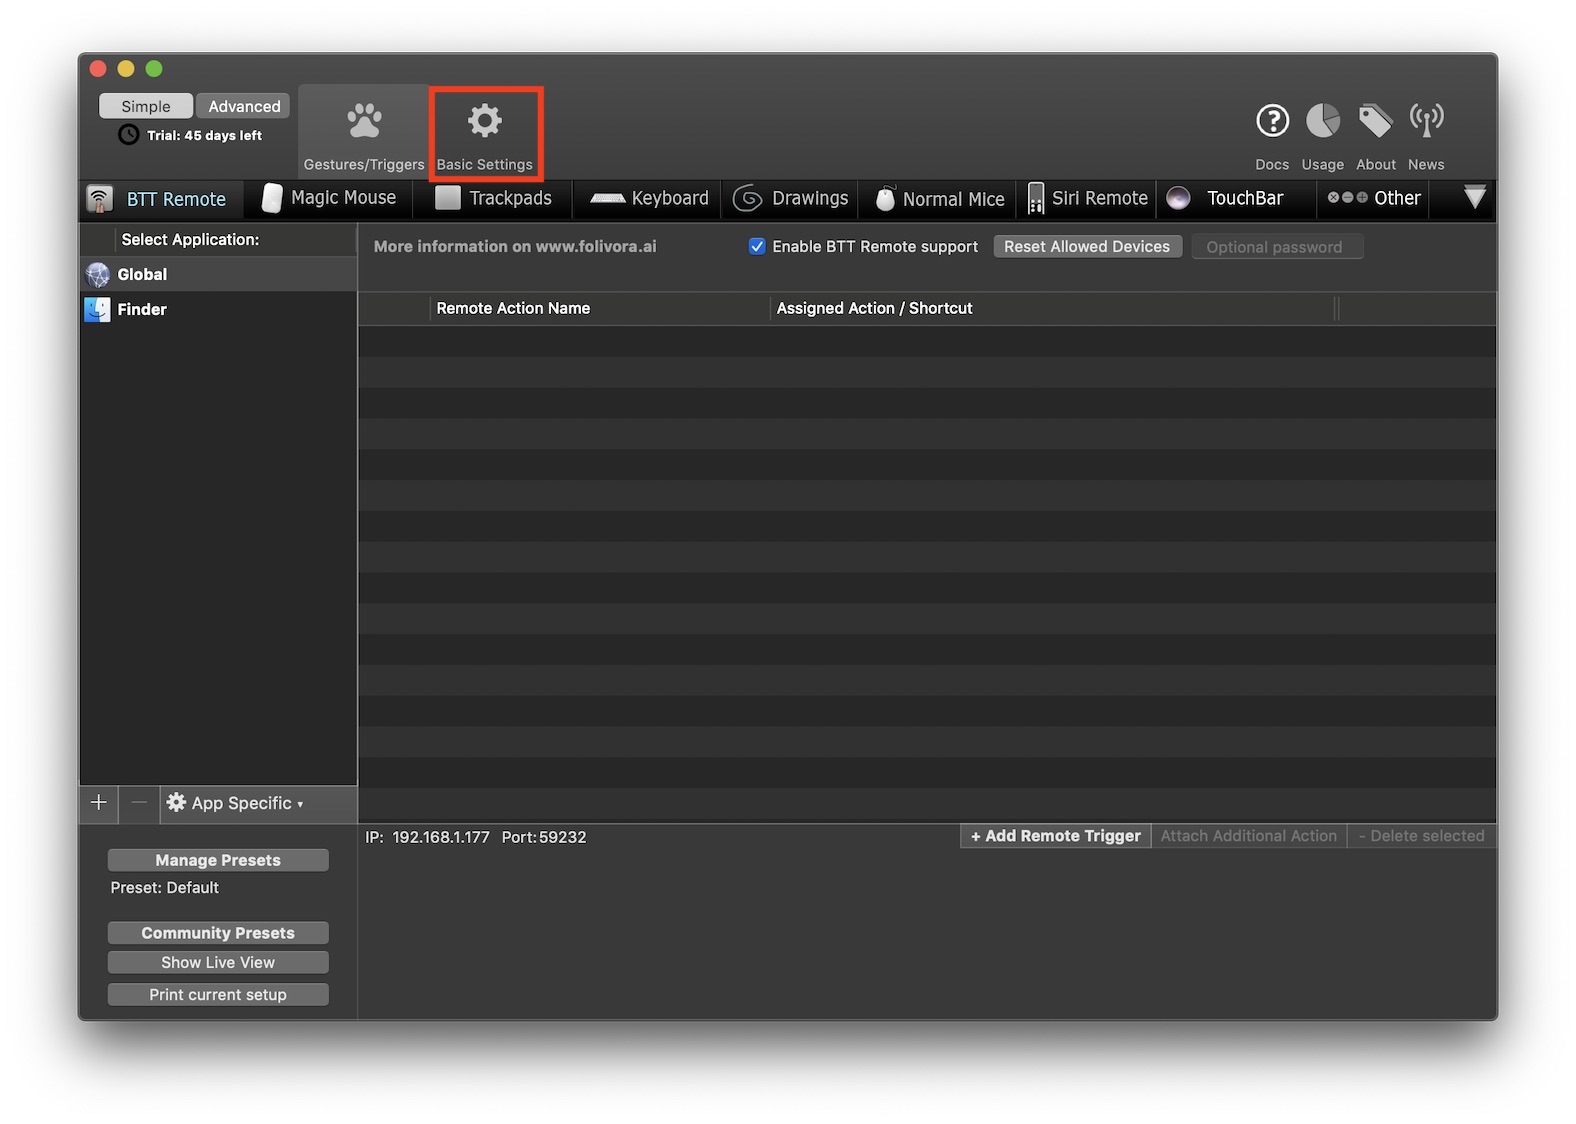Image resolution: width=1576 pixels, height=1124 pixels.
Task: Click Assigned Action / Shortcut column header
Action: pyautogui.click(x=1053, y=308)
